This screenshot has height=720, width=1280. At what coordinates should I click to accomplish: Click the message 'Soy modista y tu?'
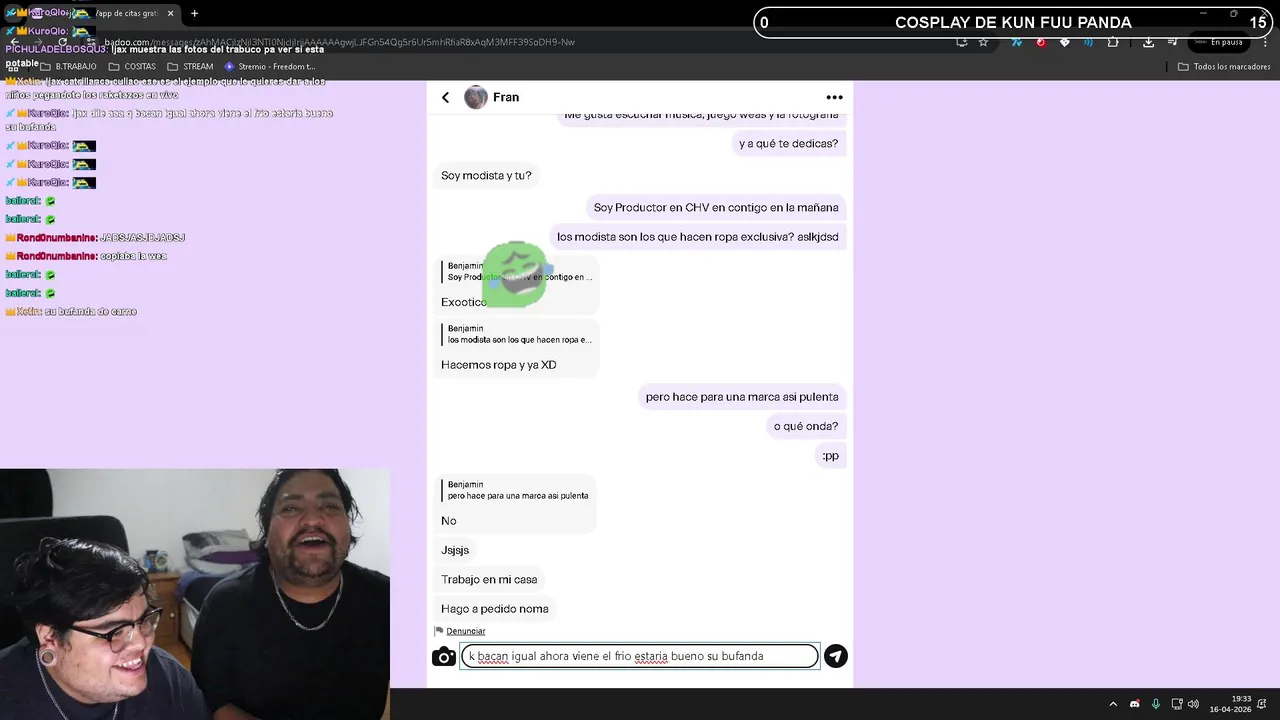click(486, 175)
